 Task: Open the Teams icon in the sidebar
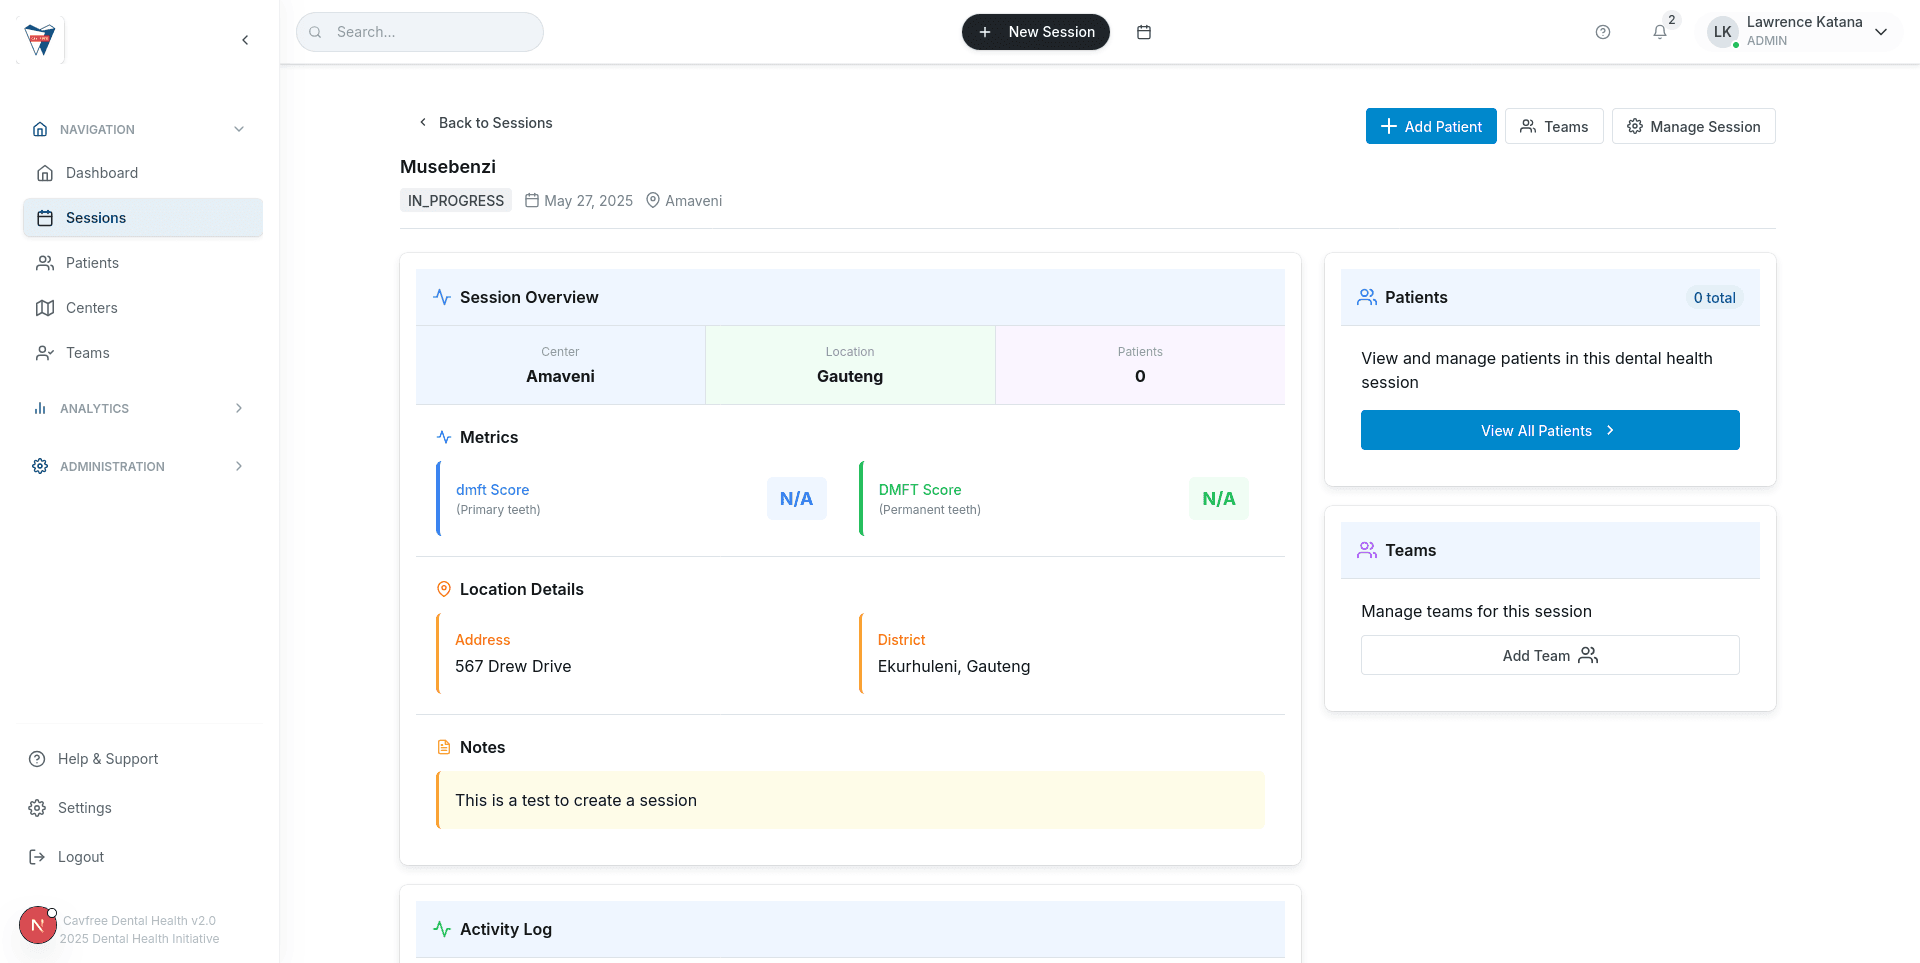pos(45,352)
